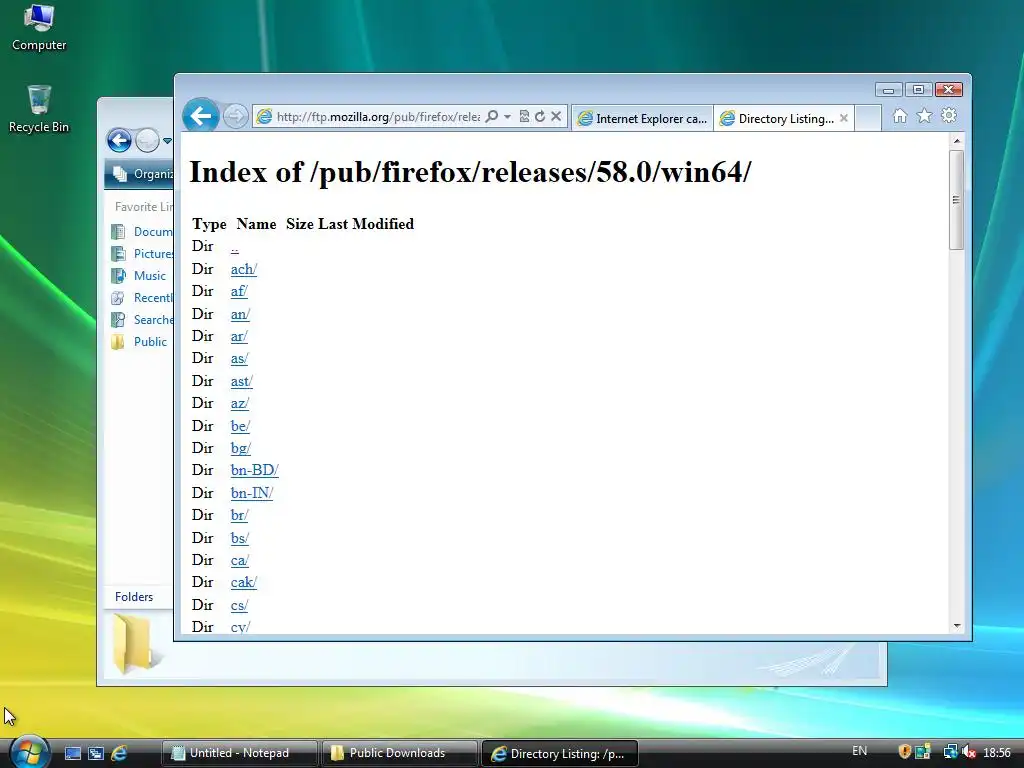Viewport: 1024px width, 768px height.
Task: Open the IE Home page icon
Action: (900, 116)
